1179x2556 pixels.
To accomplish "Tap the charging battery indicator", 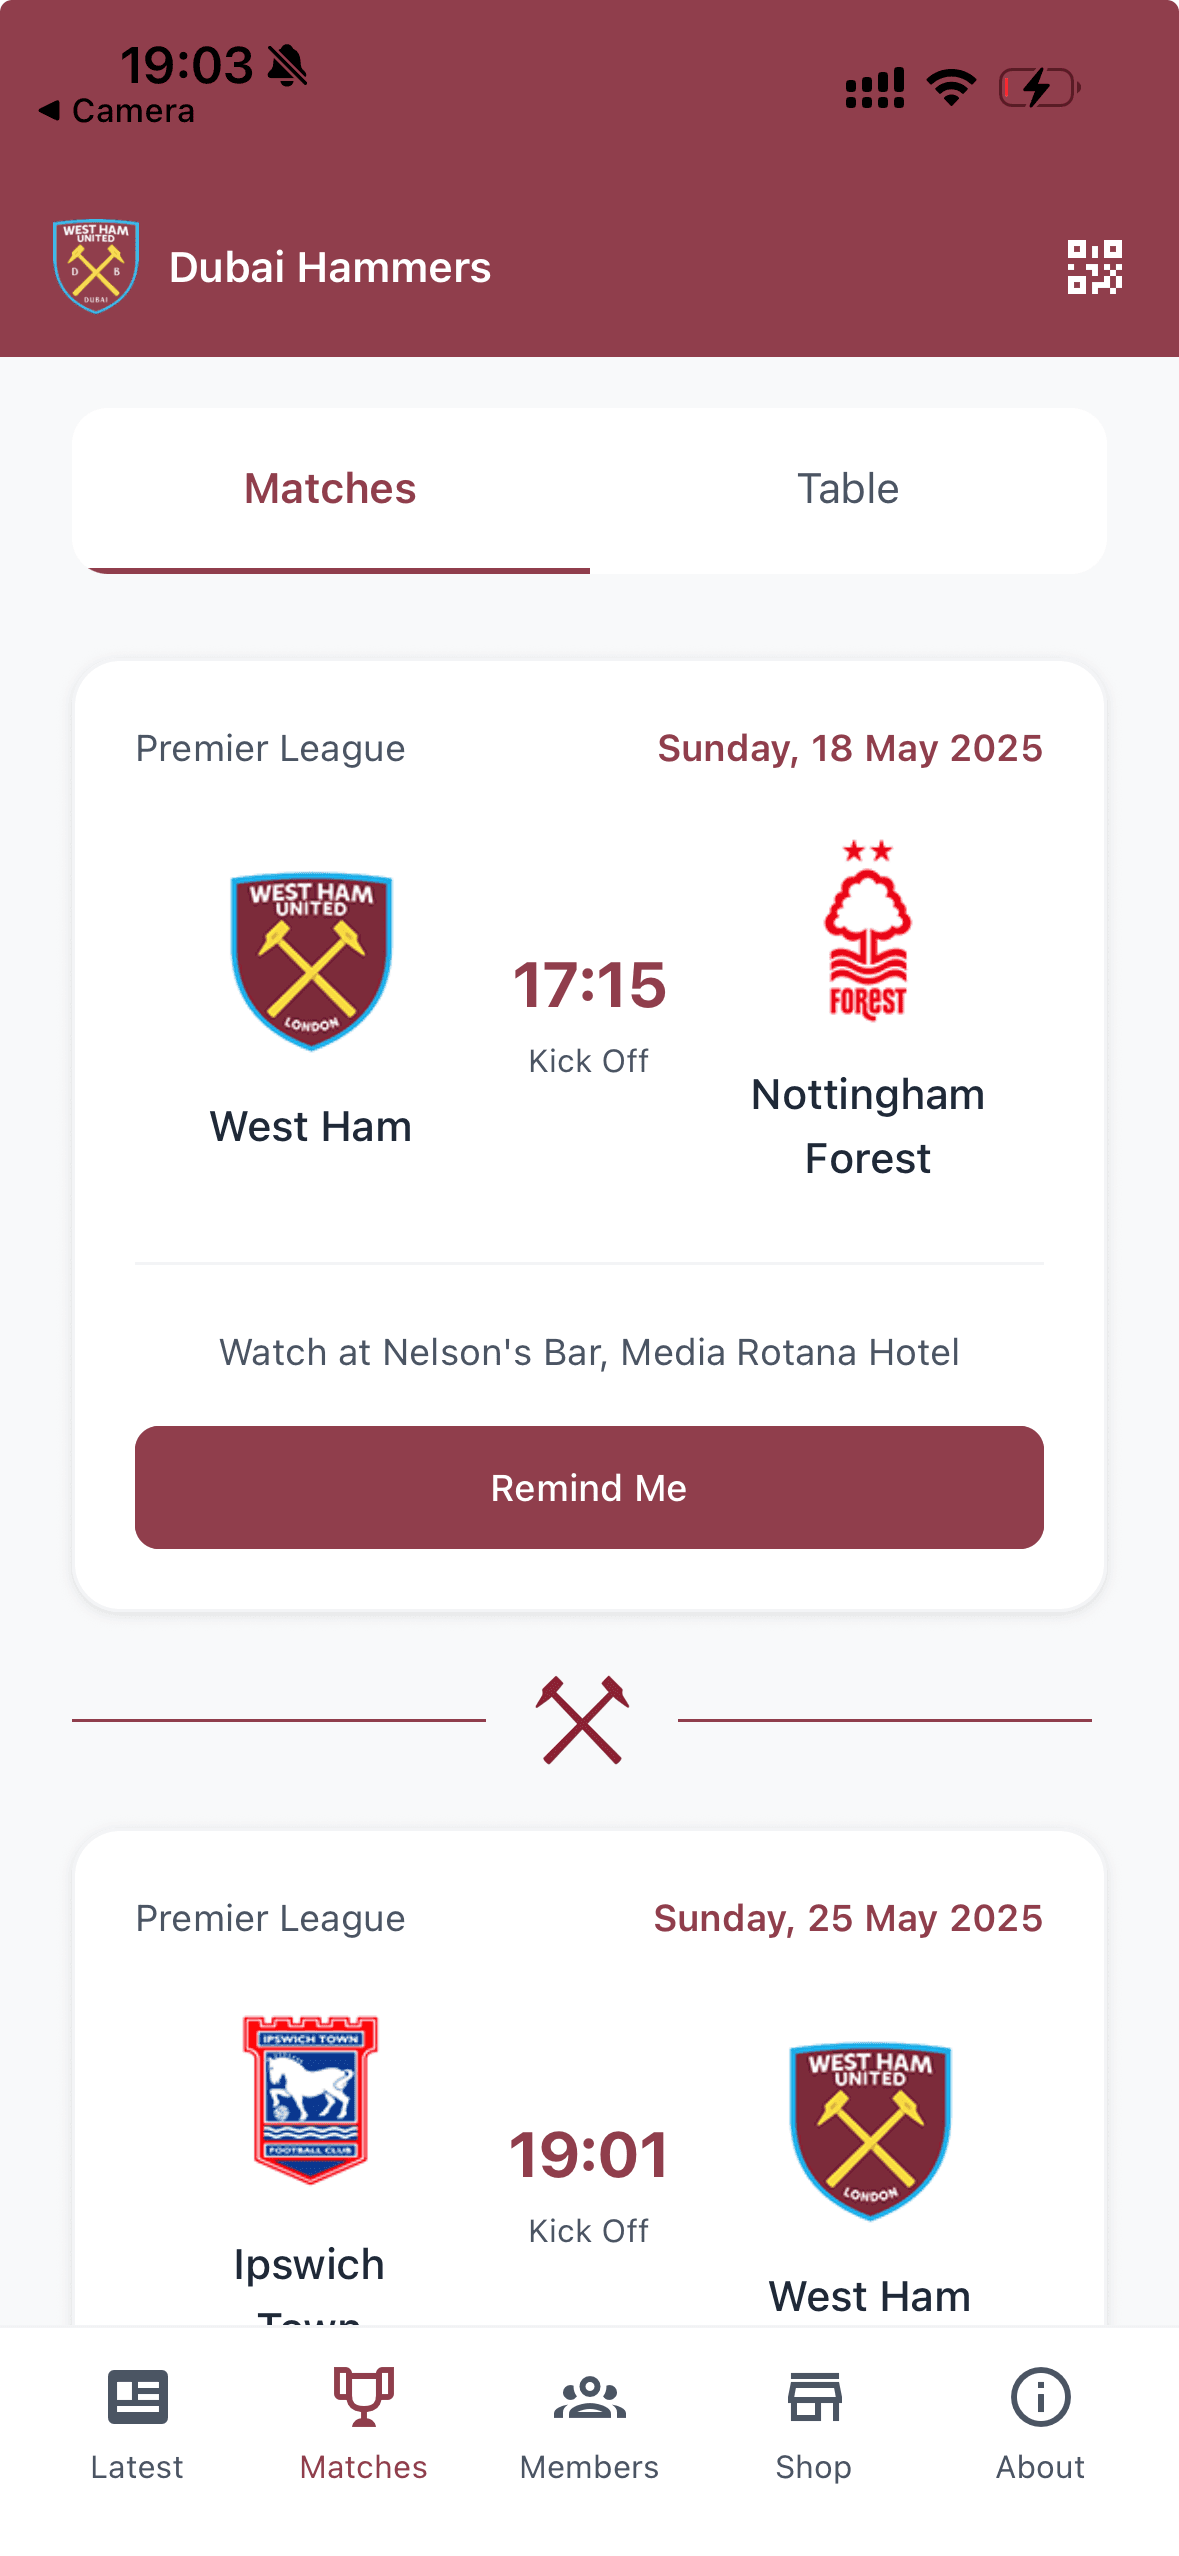I will [1037, 88].
